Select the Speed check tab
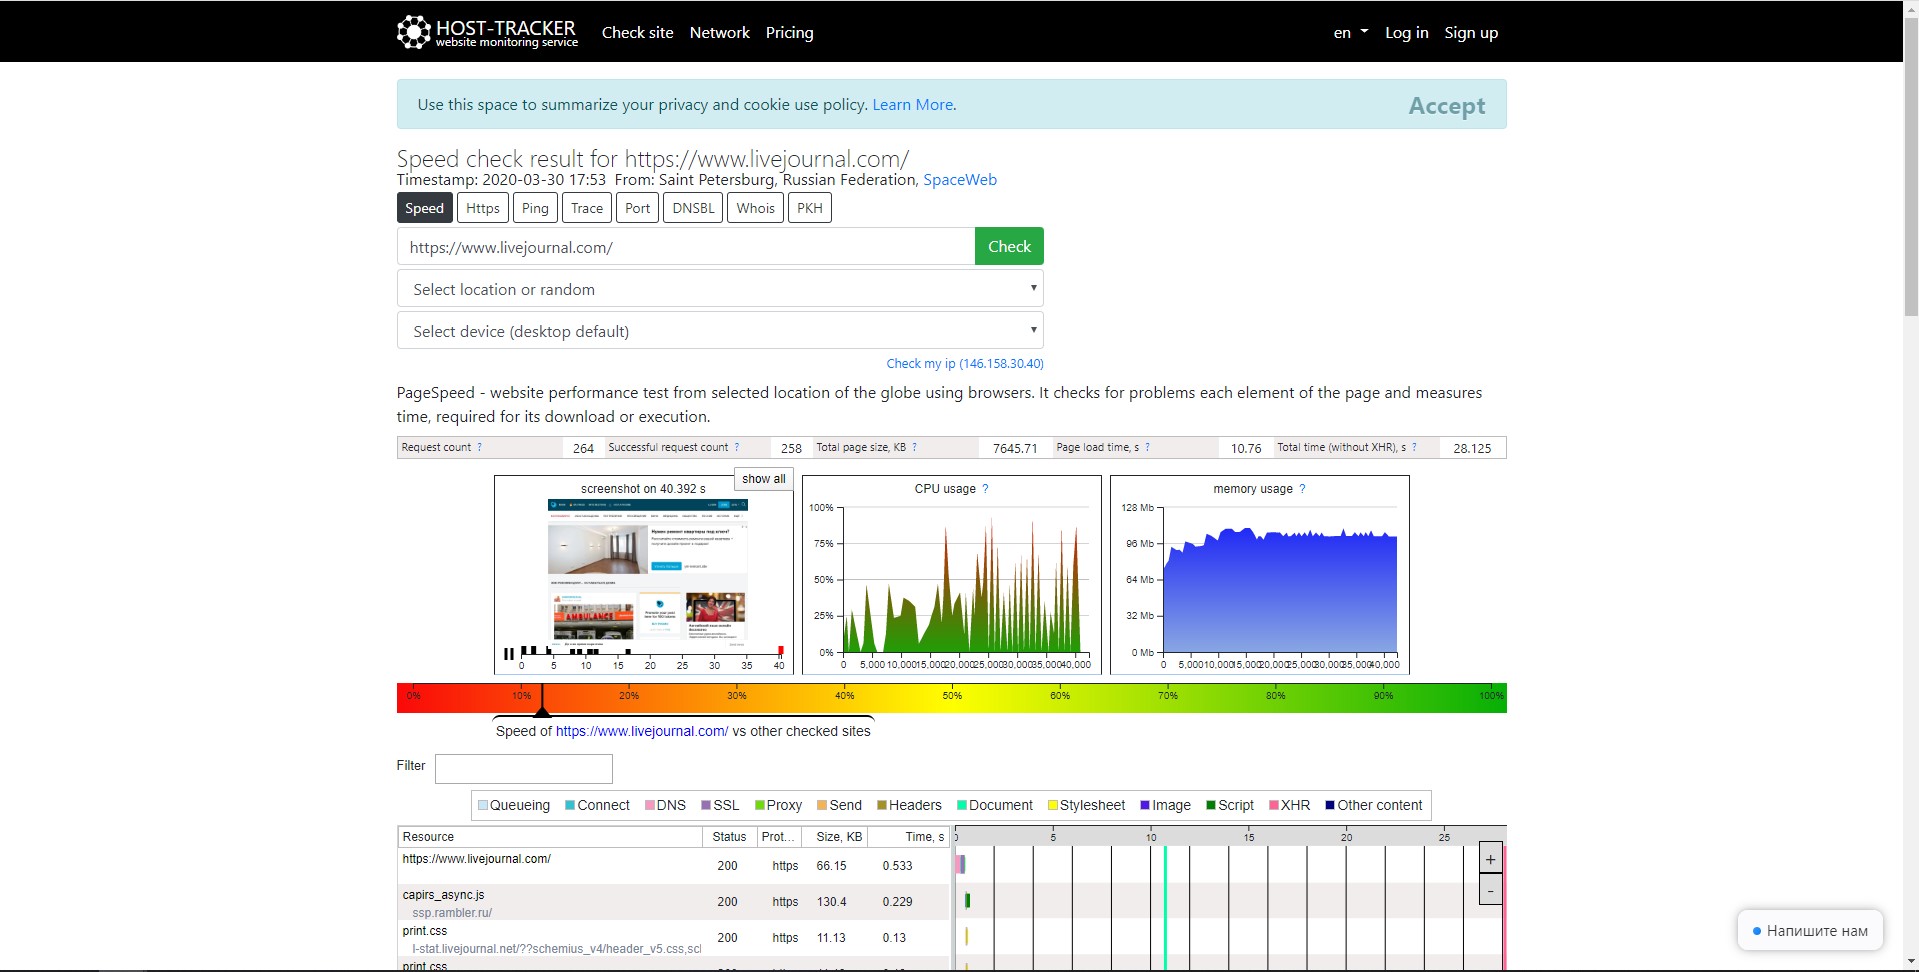 424,208
